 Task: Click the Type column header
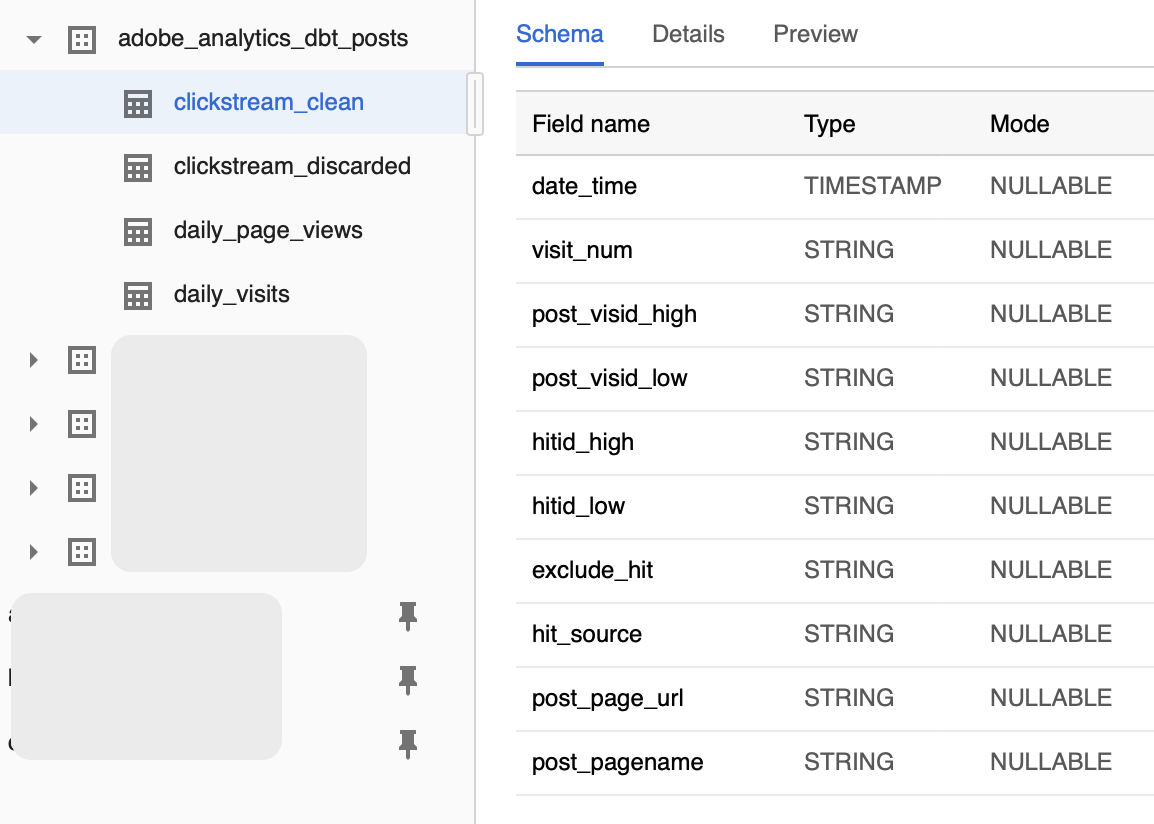[829, 124]
